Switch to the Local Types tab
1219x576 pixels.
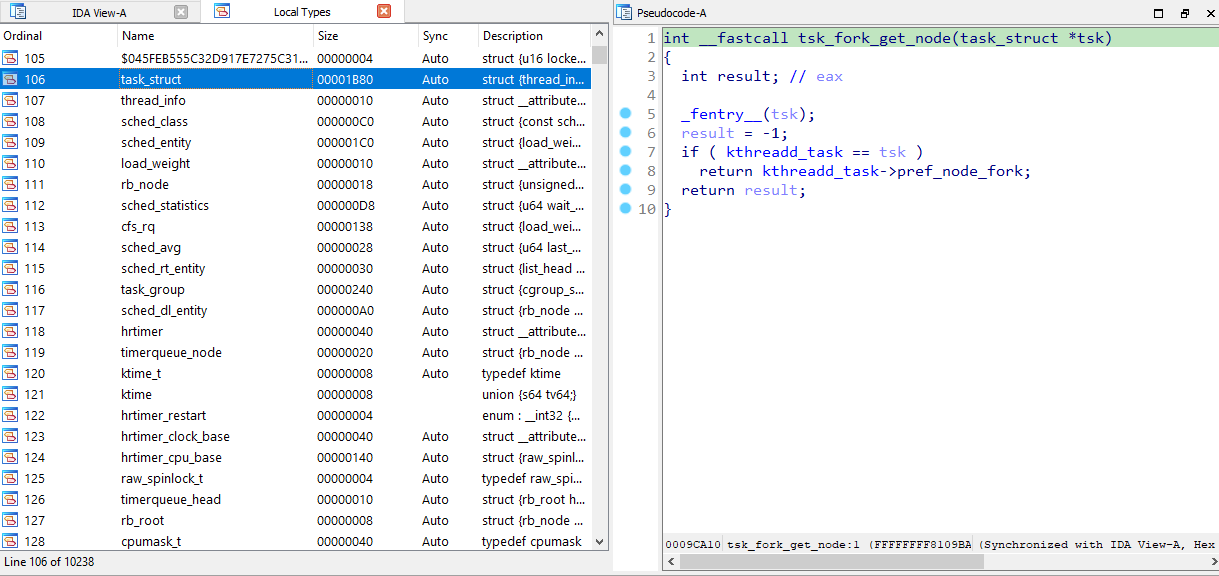point(302,12)
